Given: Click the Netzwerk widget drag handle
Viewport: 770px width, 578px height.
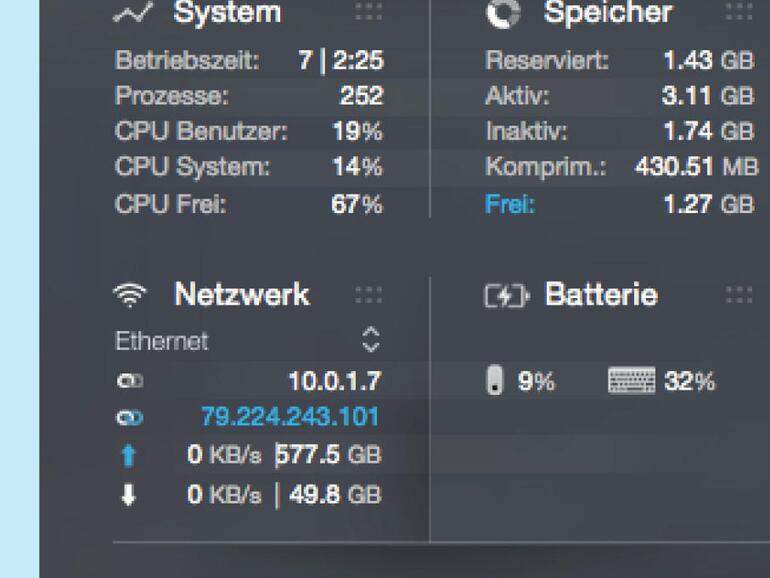Looking at the screenshot, I should [x=368, y=295].
